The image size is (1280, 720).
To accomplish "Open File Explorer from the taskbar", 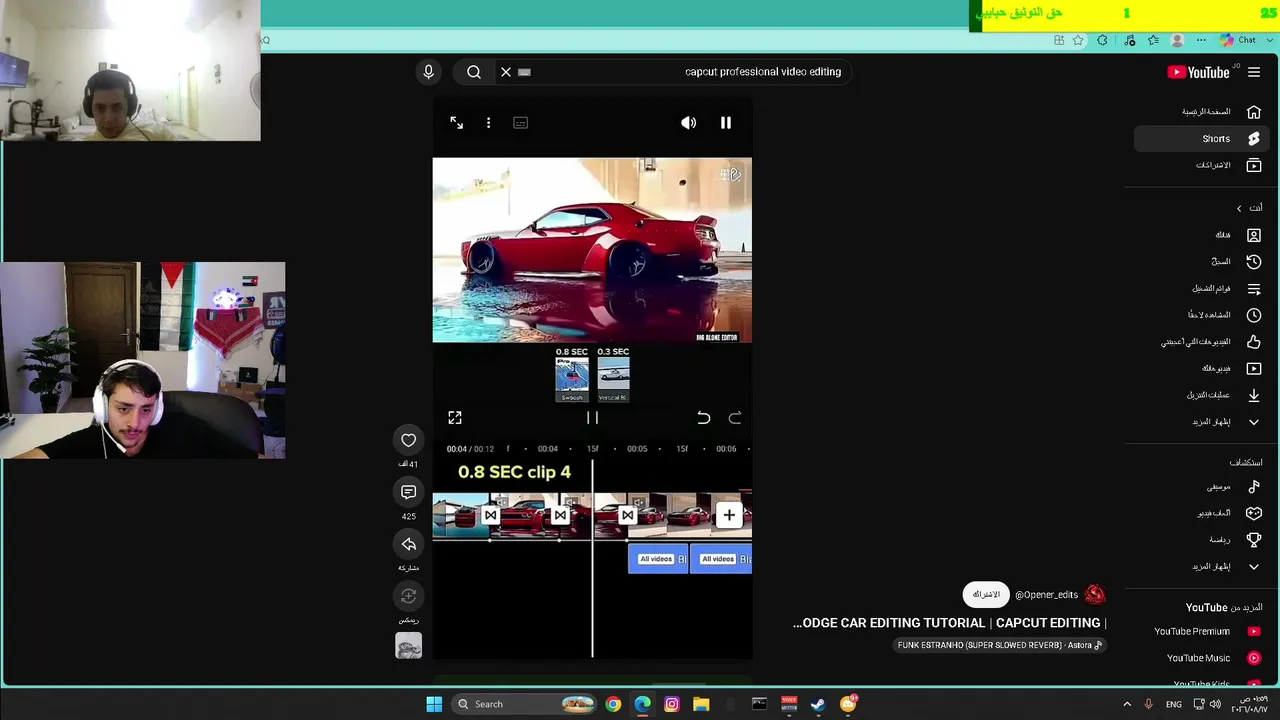I will point(701,704).
